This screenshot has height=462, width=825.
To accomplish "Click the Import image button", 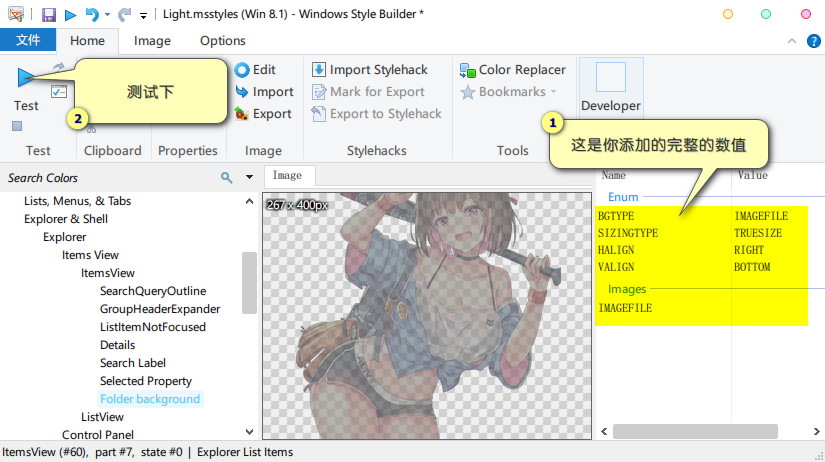I will tap(265, 92).
